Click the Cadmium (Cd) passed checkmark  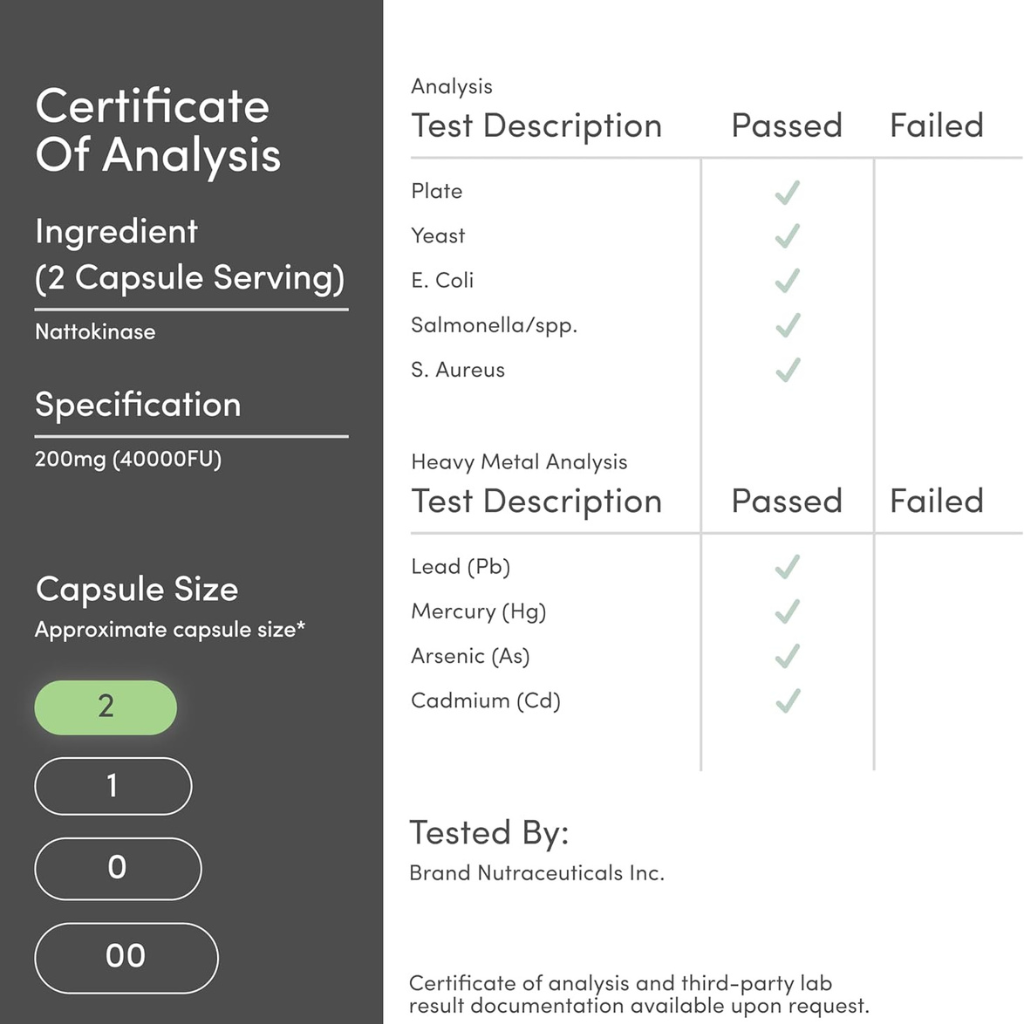pyautogui.click(x=787, y=701)
